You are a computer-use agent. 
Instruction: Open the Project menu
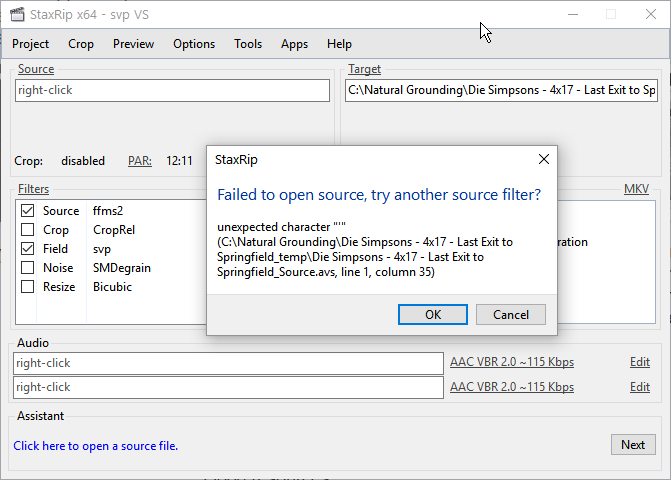click(31, 44)
